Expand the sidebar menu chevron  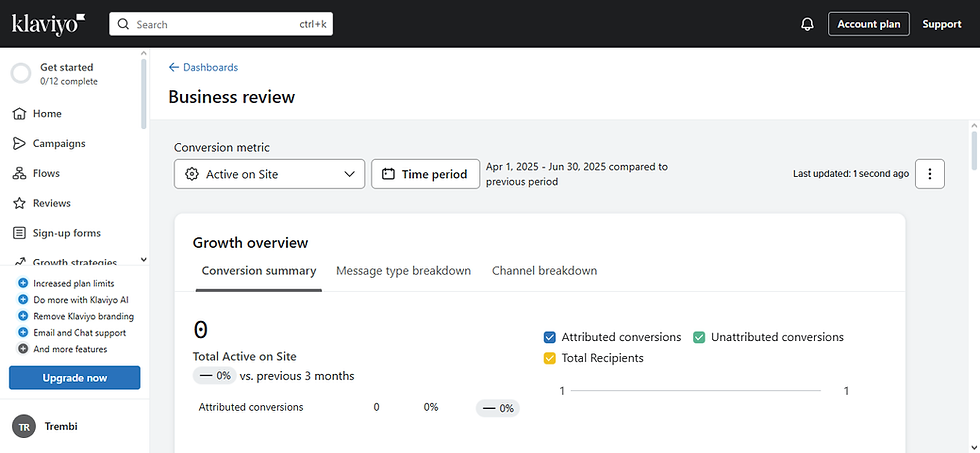[x=143, y=259]
